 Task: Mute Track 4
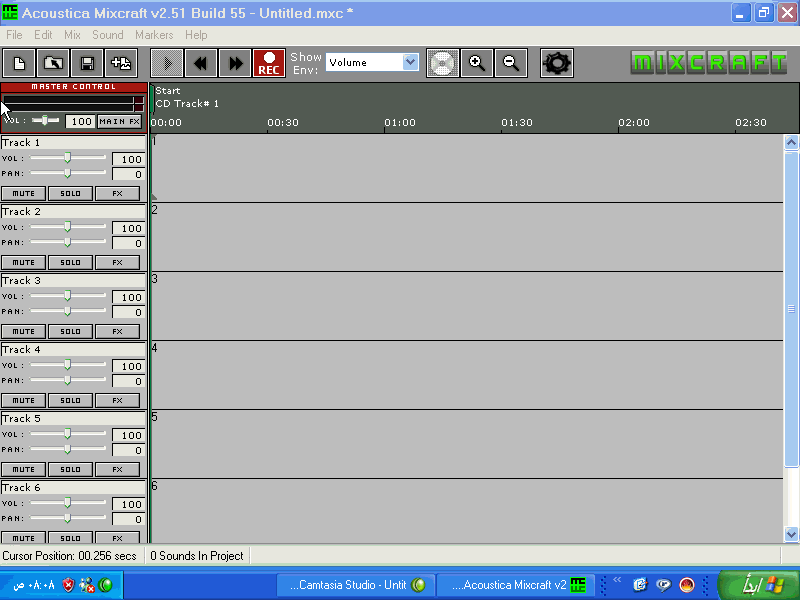pyautogui.click(x=23, y=401)
